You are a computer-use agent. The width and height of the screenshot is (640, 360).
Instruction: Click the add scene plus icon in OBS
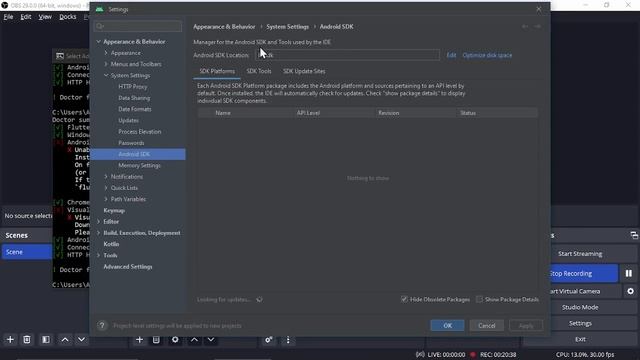tap(10, 340)
